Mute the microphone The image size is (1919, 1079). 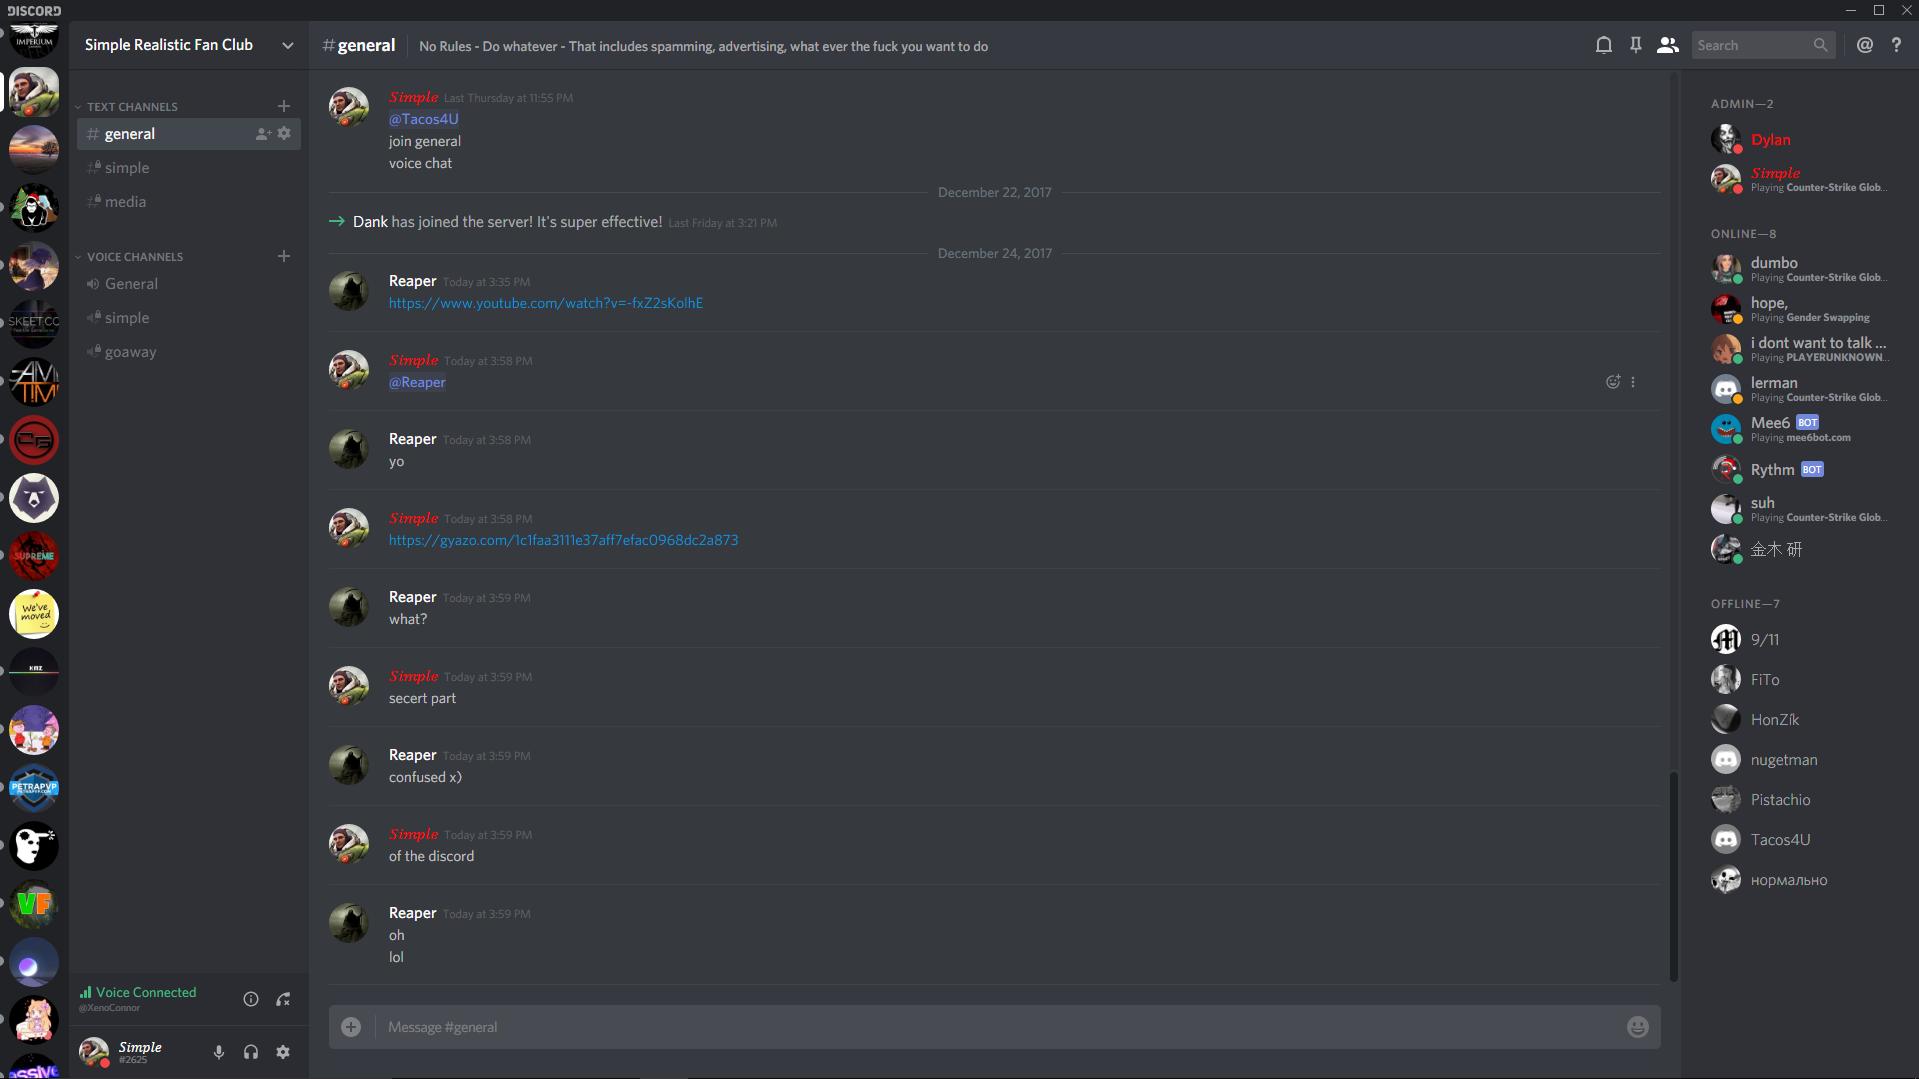click(x=218, y=1052)
